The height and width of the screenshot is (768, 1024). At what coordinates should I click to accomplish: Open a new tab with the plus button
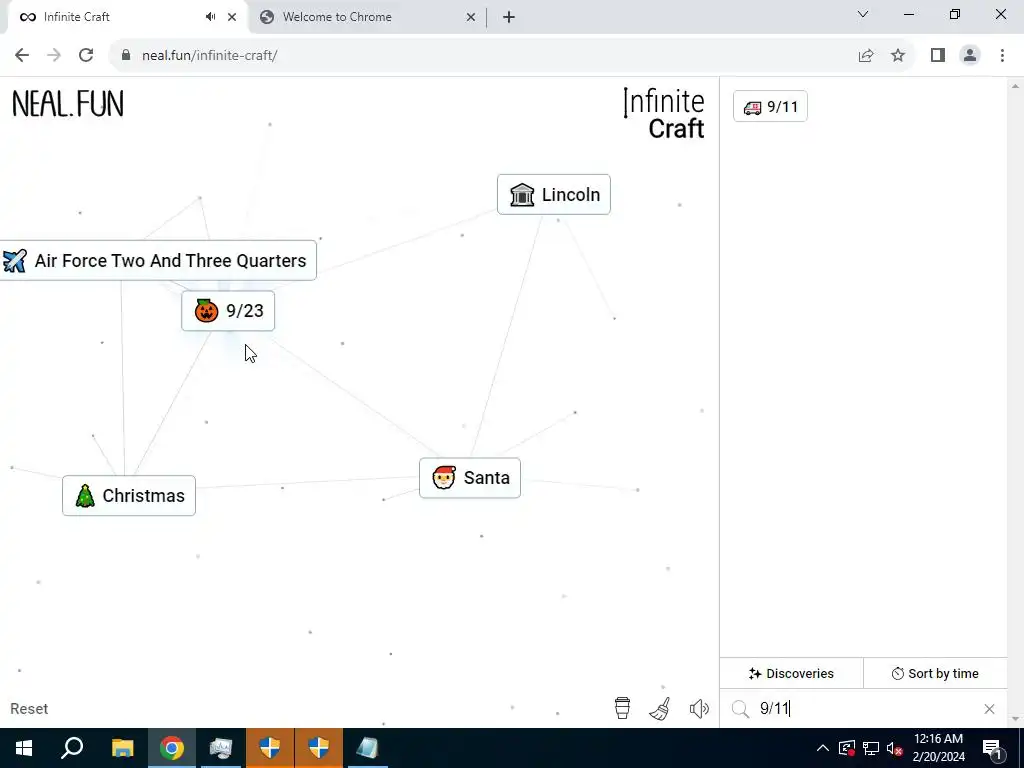click(509, 17)
